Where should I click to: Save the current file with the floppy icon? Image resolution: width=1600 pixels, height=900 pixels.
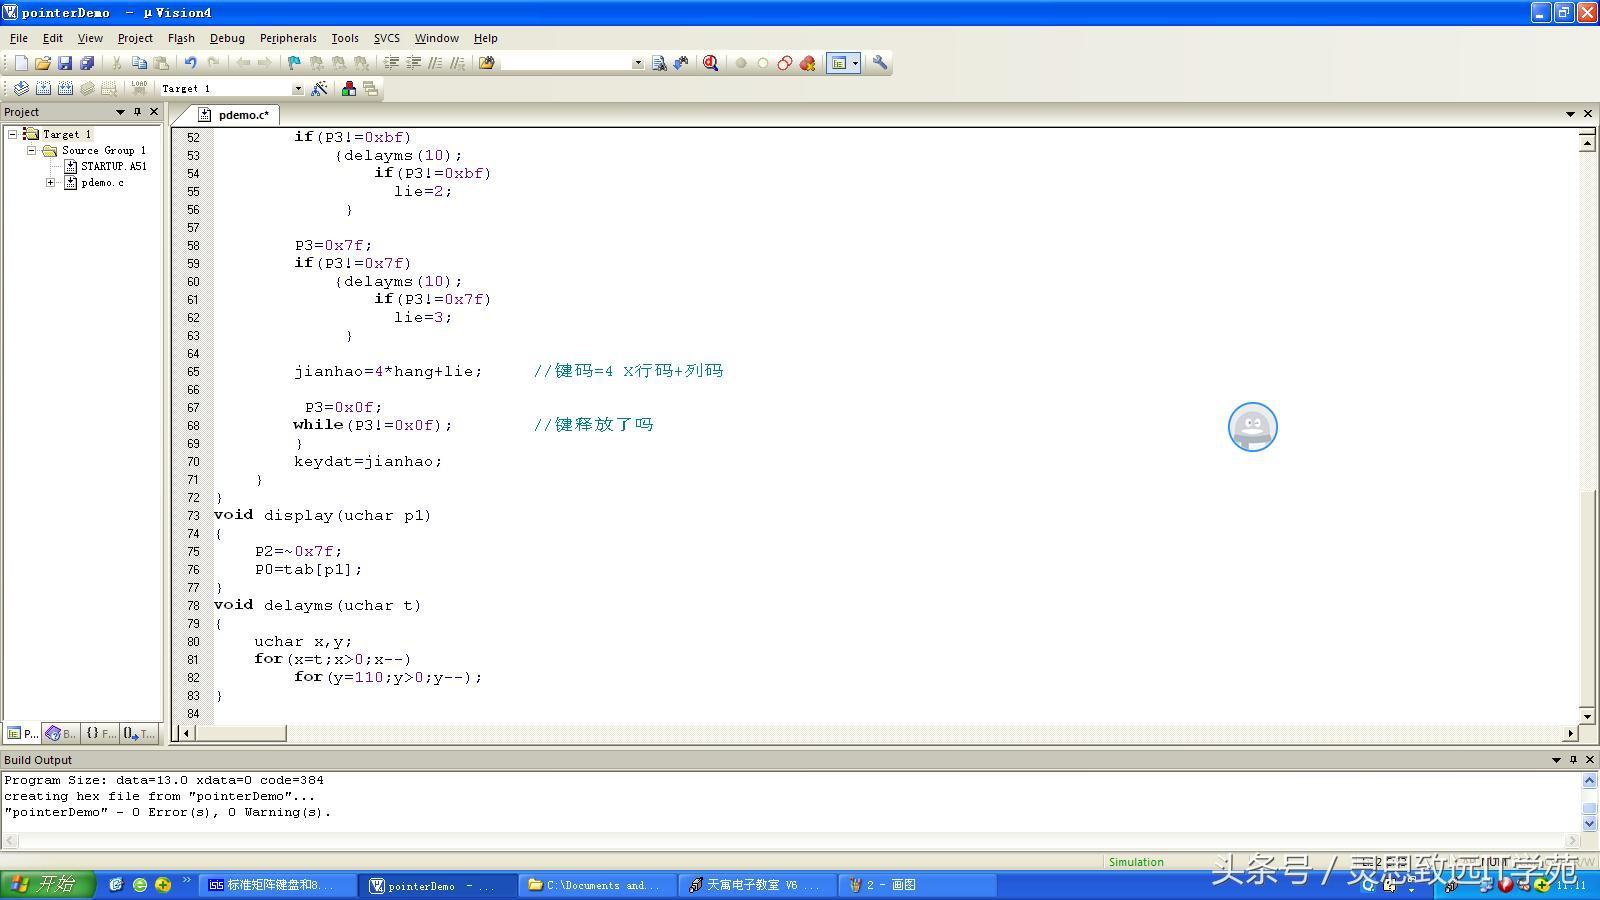click(x=65, y=63)
